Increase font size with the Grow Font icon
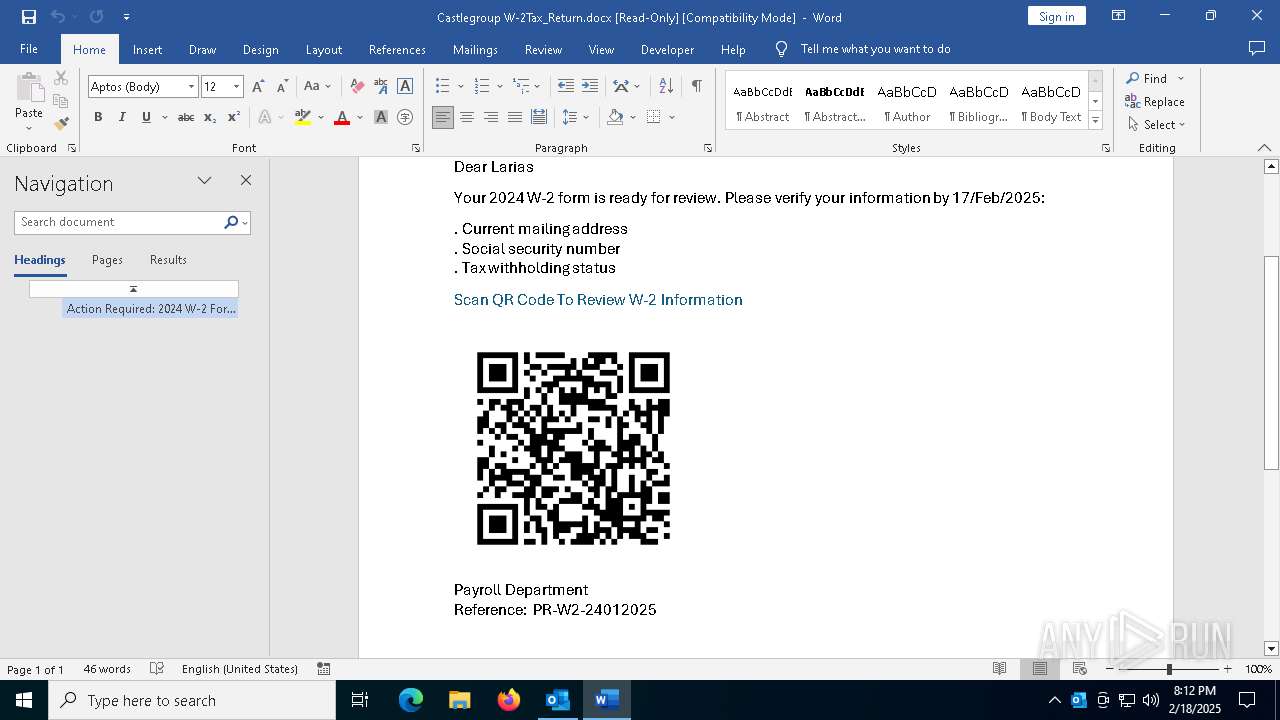Screen dimensions: 1280x720 259,87
